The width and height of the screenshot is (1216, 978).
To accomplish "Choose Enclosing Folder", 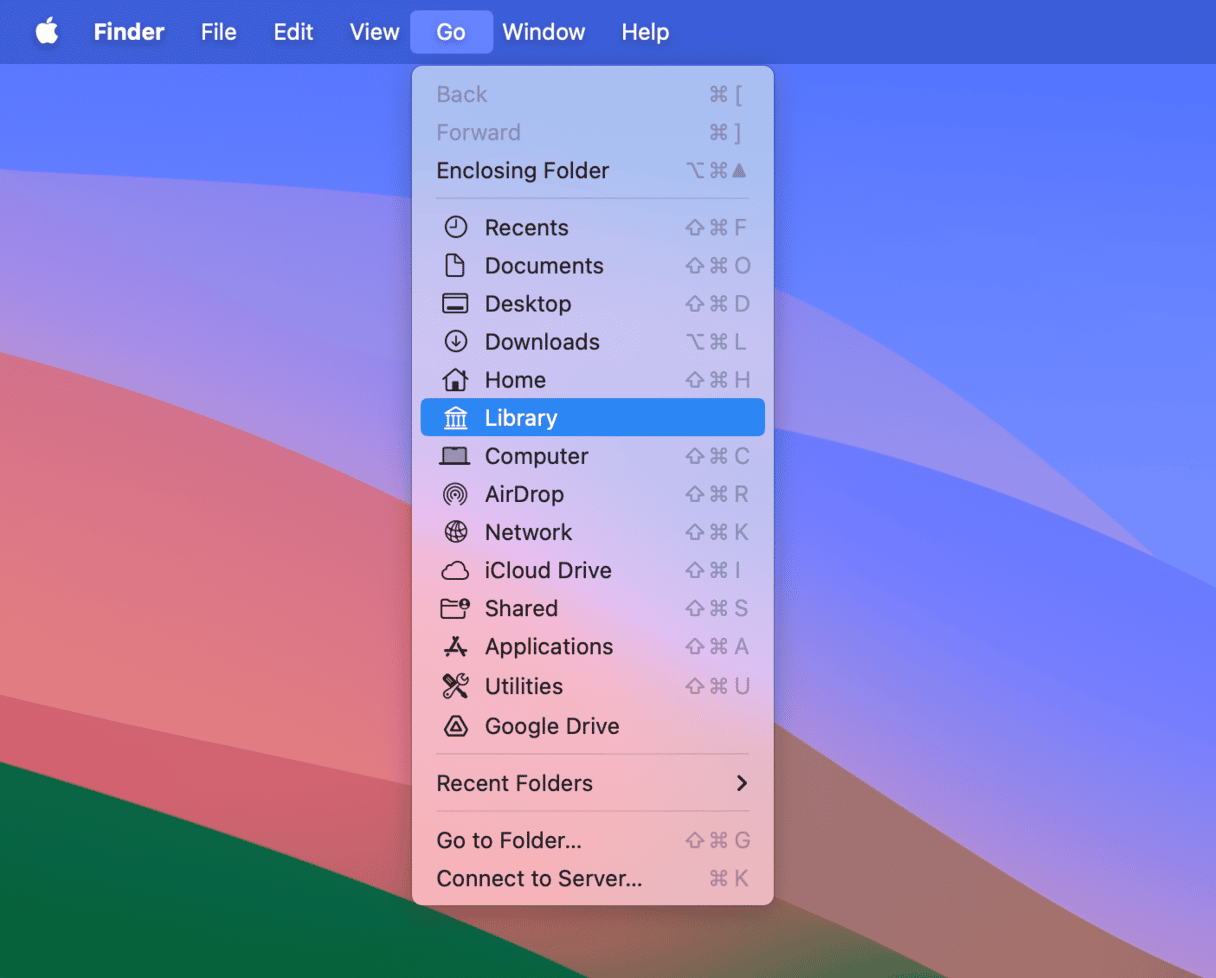I will tap(593, 171).
